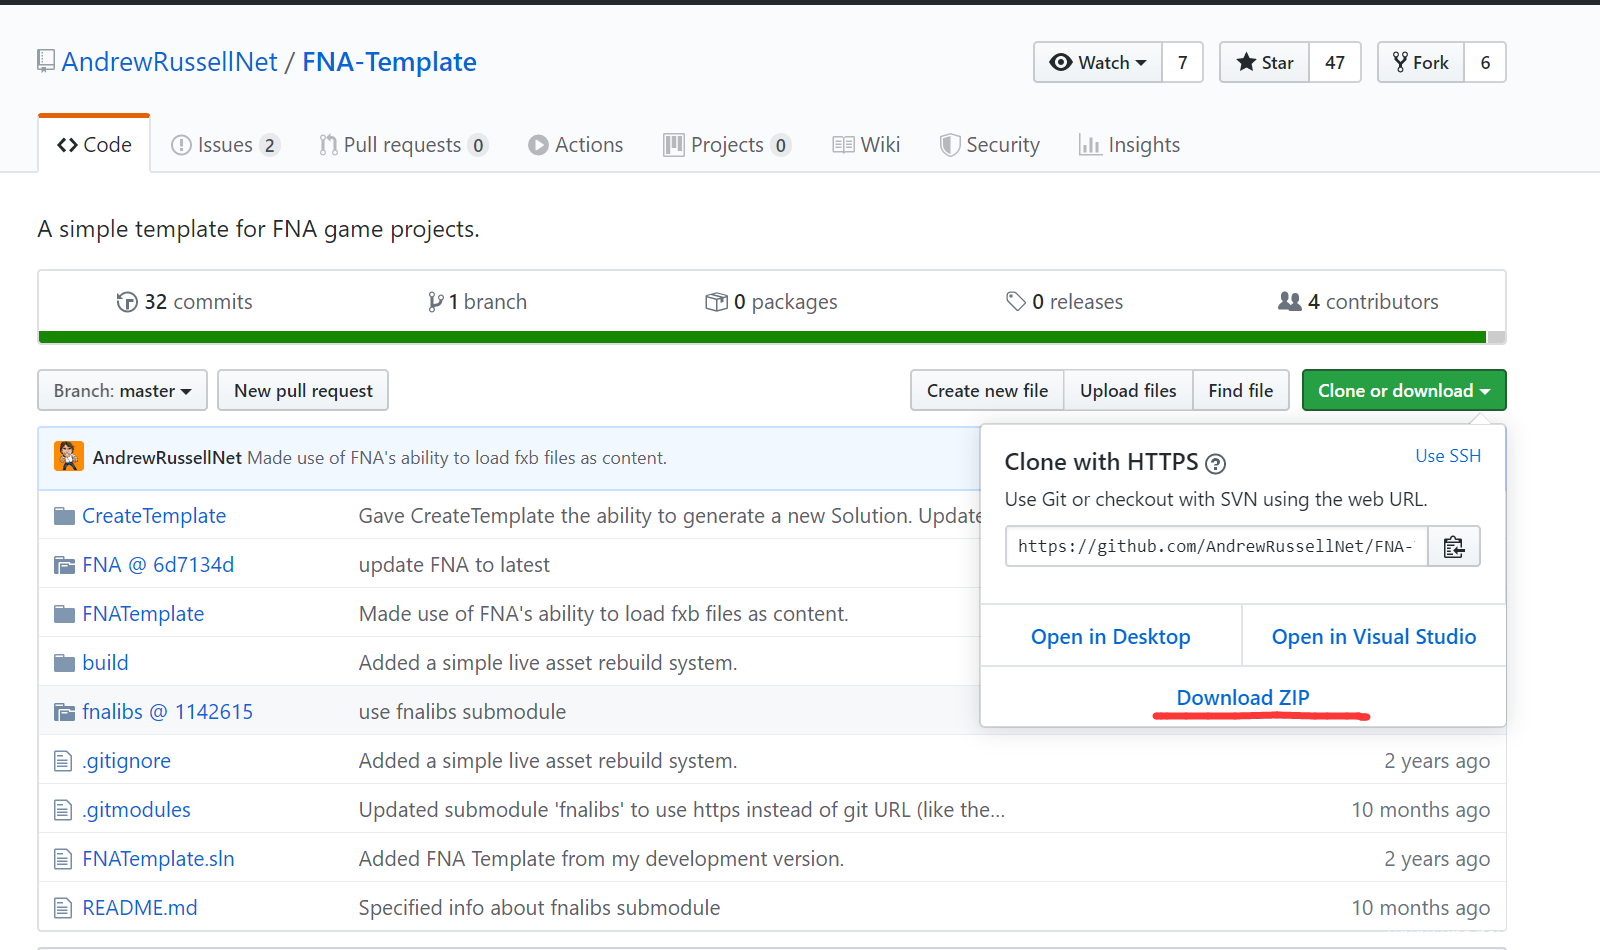
Task: Expand the Branch: master selector
Action: [122, 391]
